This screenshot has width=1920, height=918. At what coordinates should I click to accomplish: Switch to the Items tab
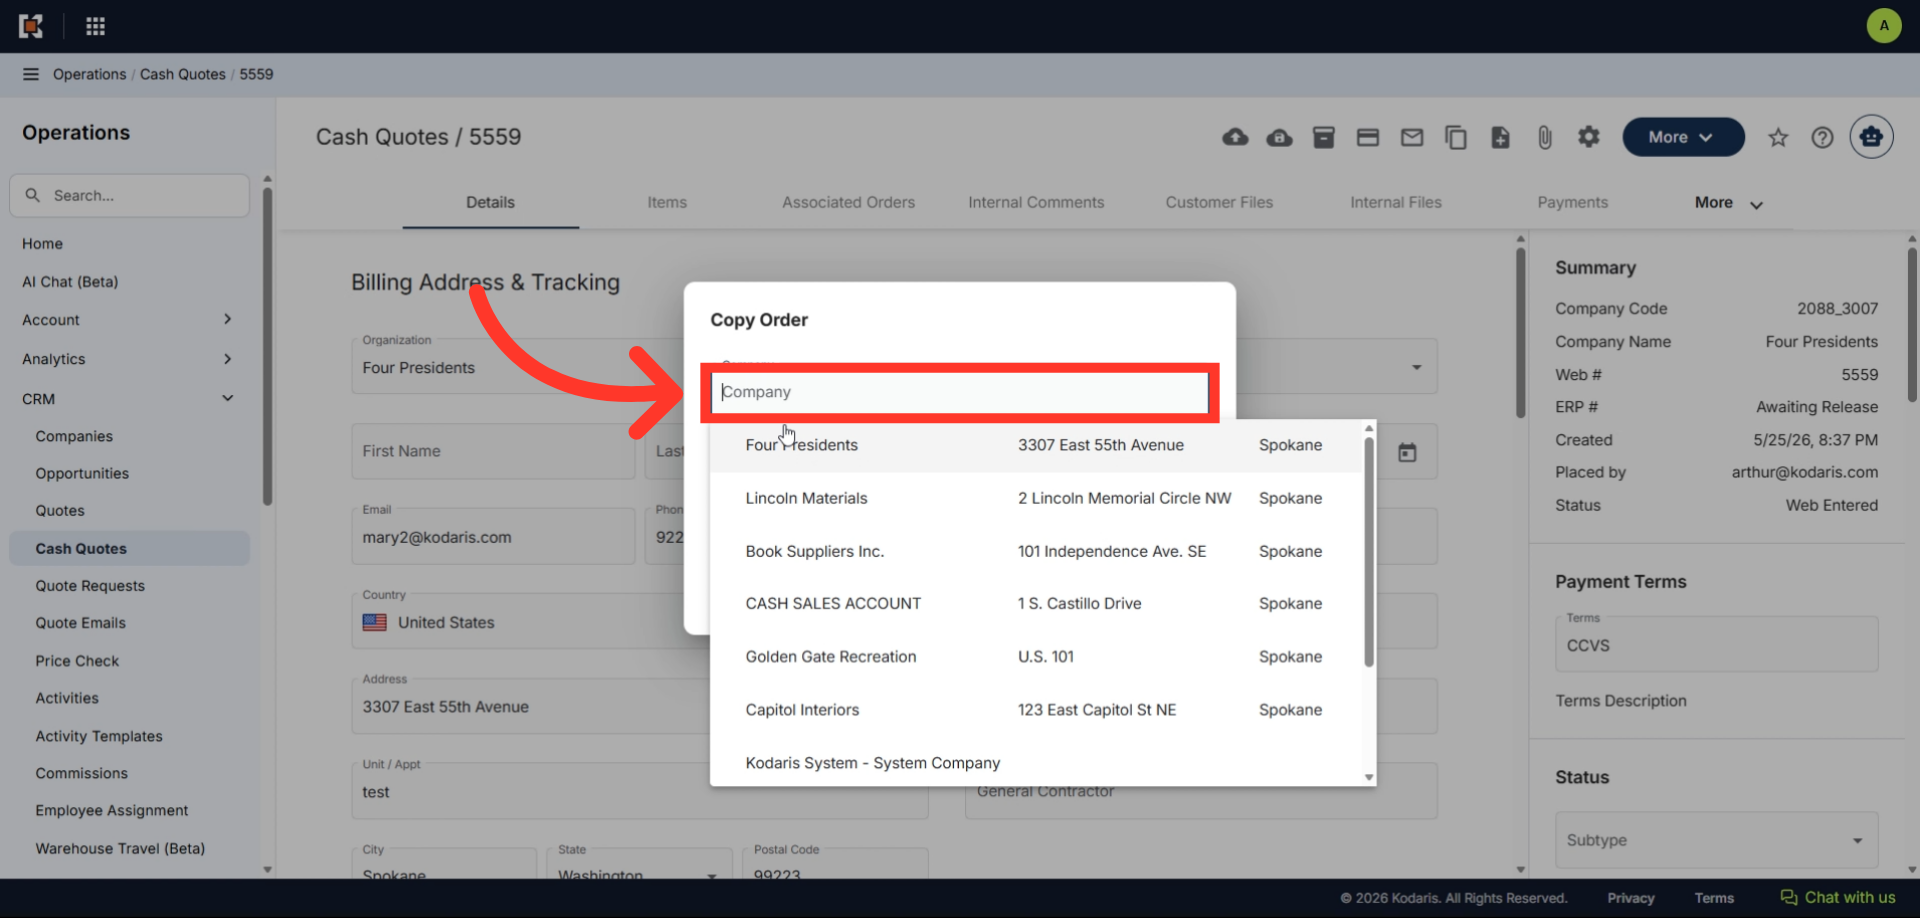click(x=667, y=202)
